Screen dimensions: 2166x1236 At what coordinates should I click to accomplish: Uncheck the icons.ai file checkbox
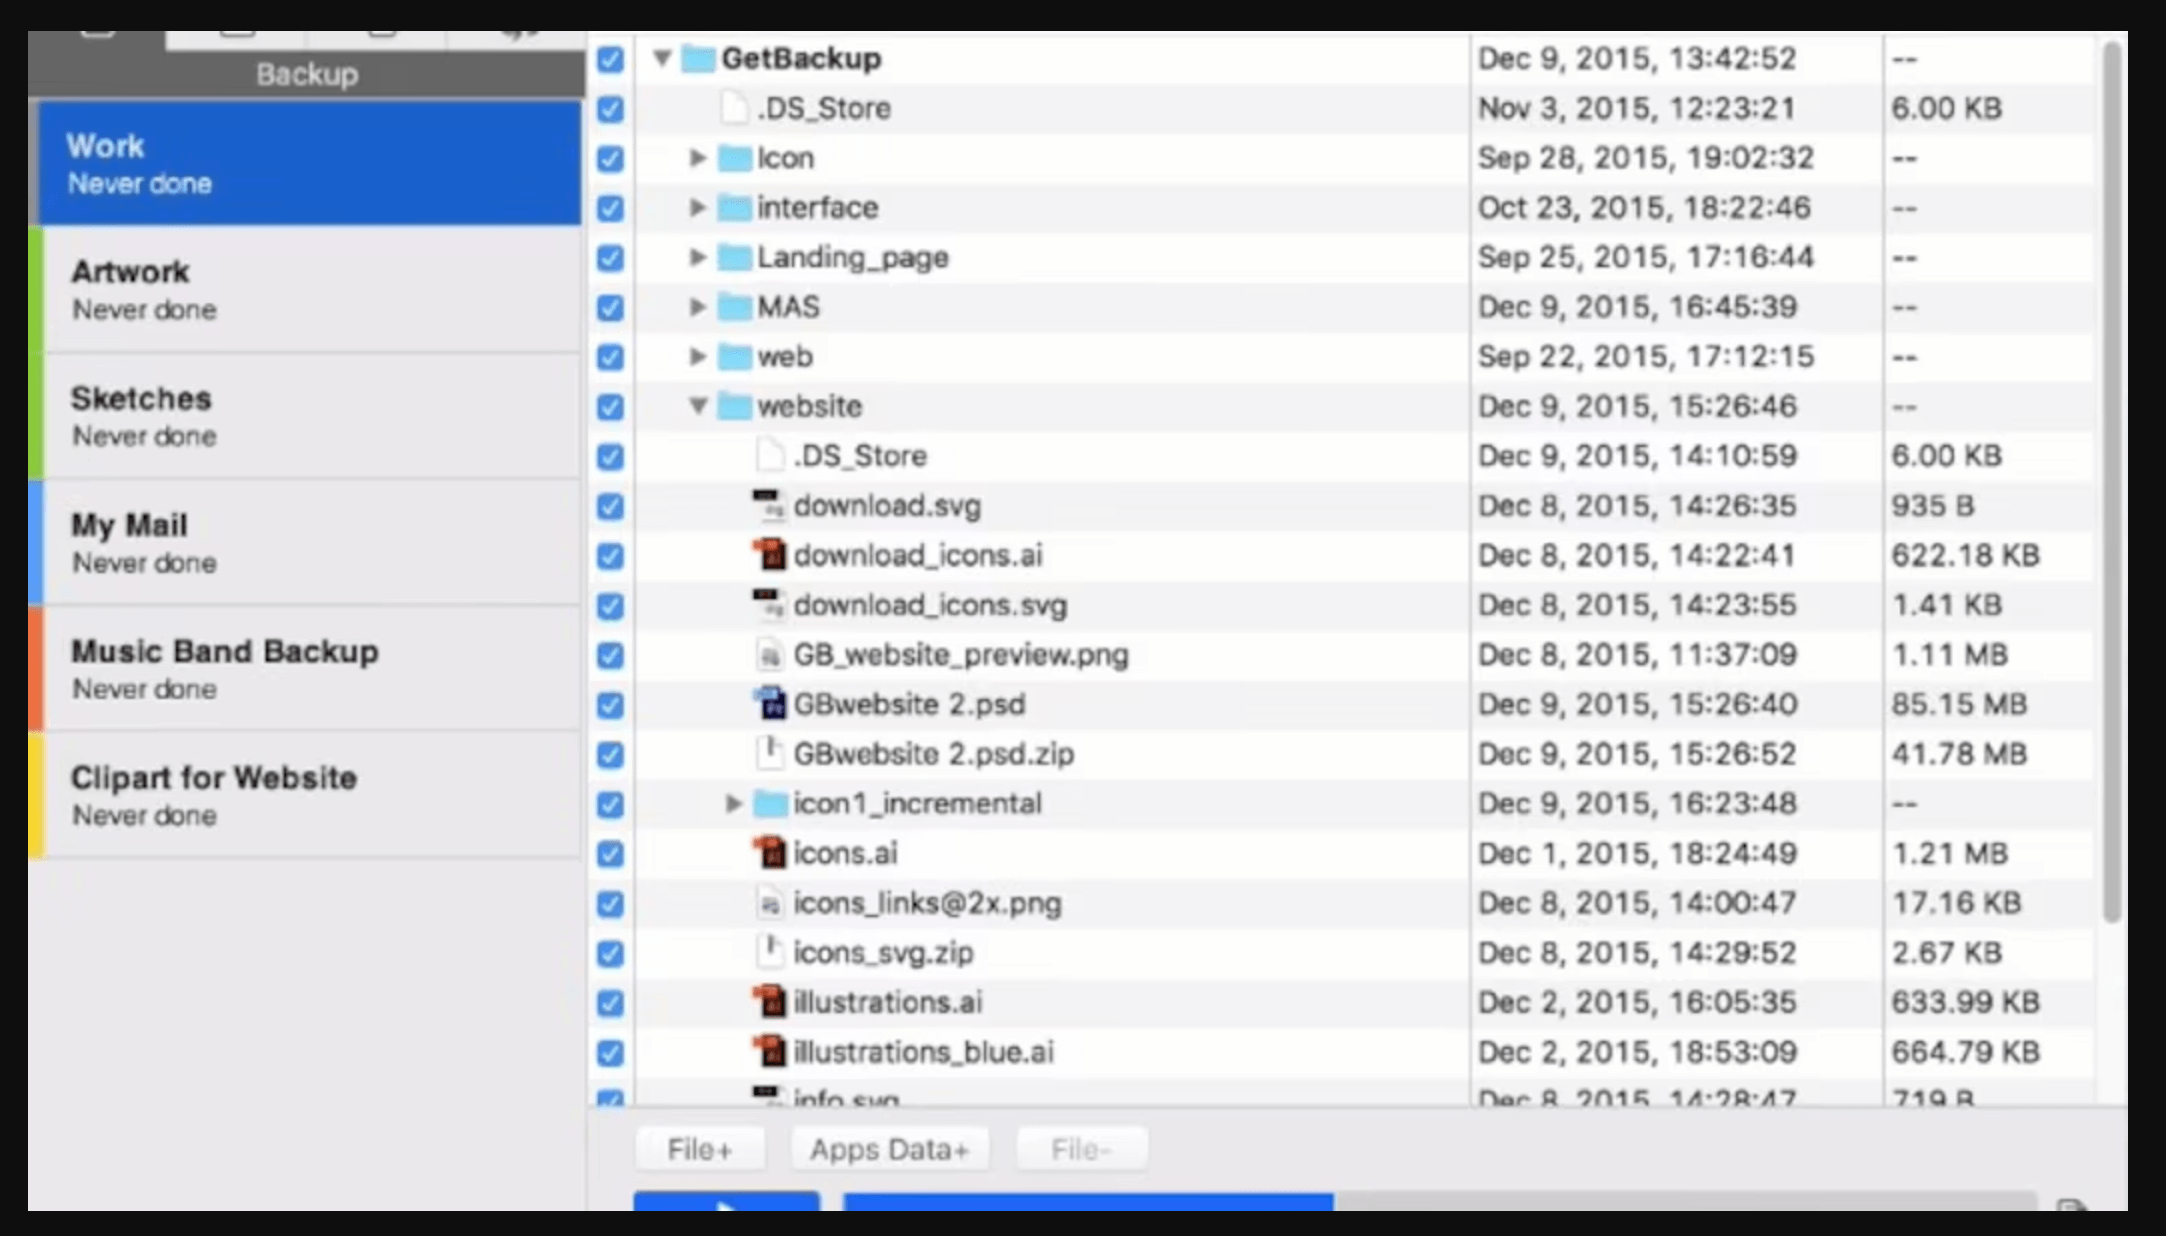(610, 854)
